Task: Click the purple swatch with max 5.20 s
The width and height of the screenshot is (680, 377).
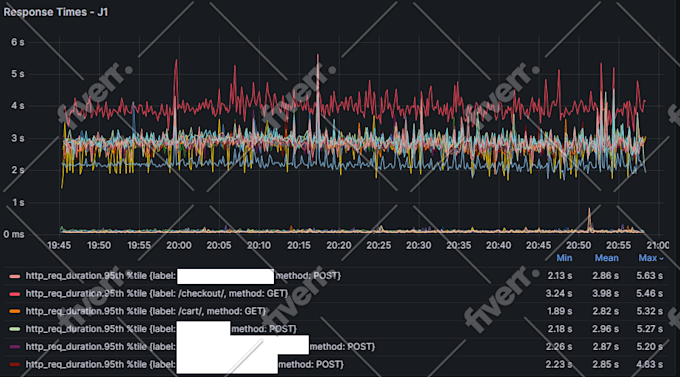Action: pos(15,347)
